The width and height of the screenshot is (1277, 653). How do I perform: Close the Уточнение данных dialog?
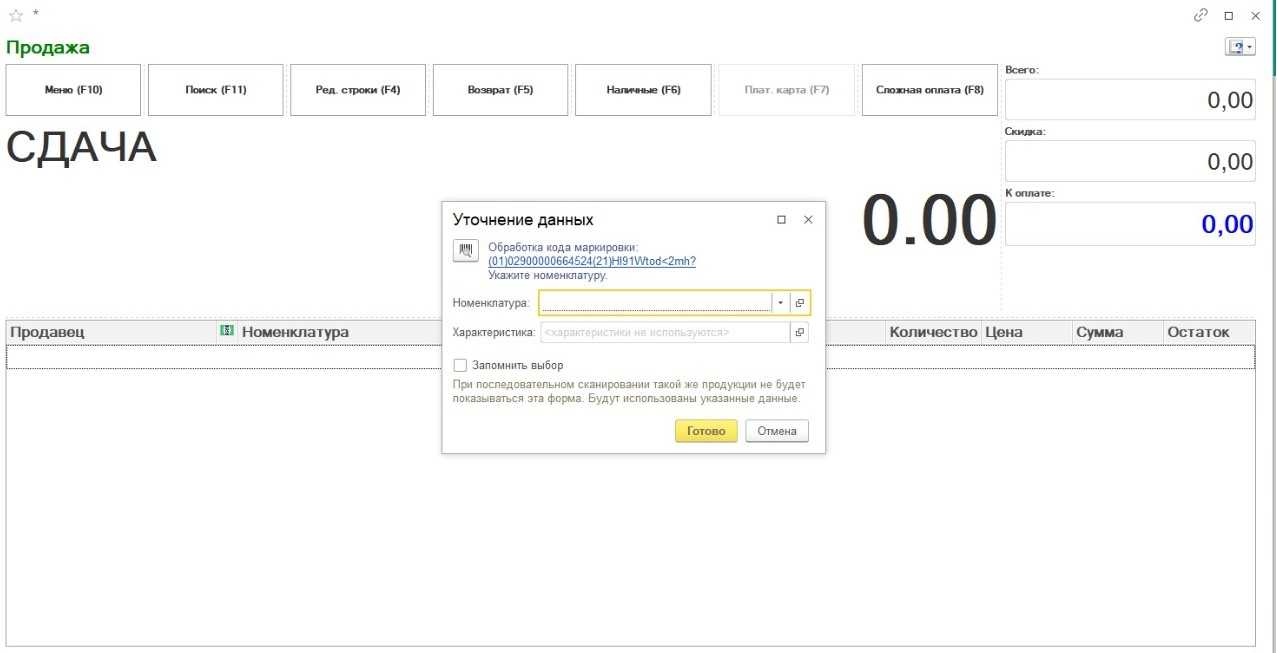pyautogui.click(x=808, y=220)
